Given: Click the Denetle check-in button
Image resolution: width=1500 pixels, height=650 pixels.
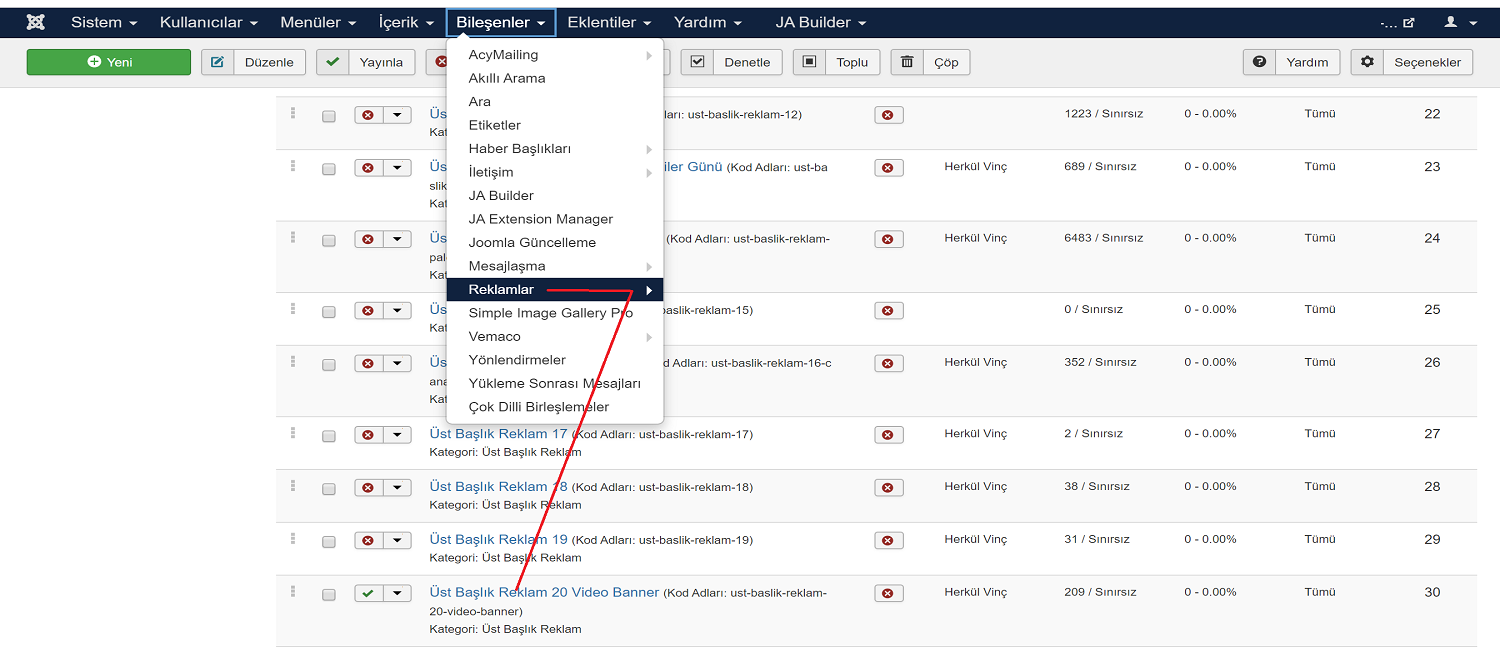Looking at the screenshot, I should coord(732,62).
